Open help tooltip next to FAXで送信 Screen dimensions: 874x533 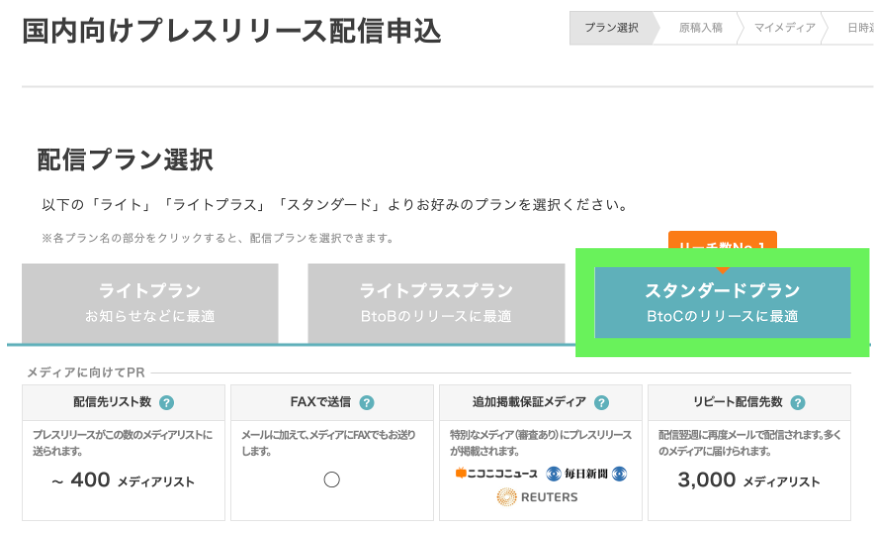pos(367,403)
